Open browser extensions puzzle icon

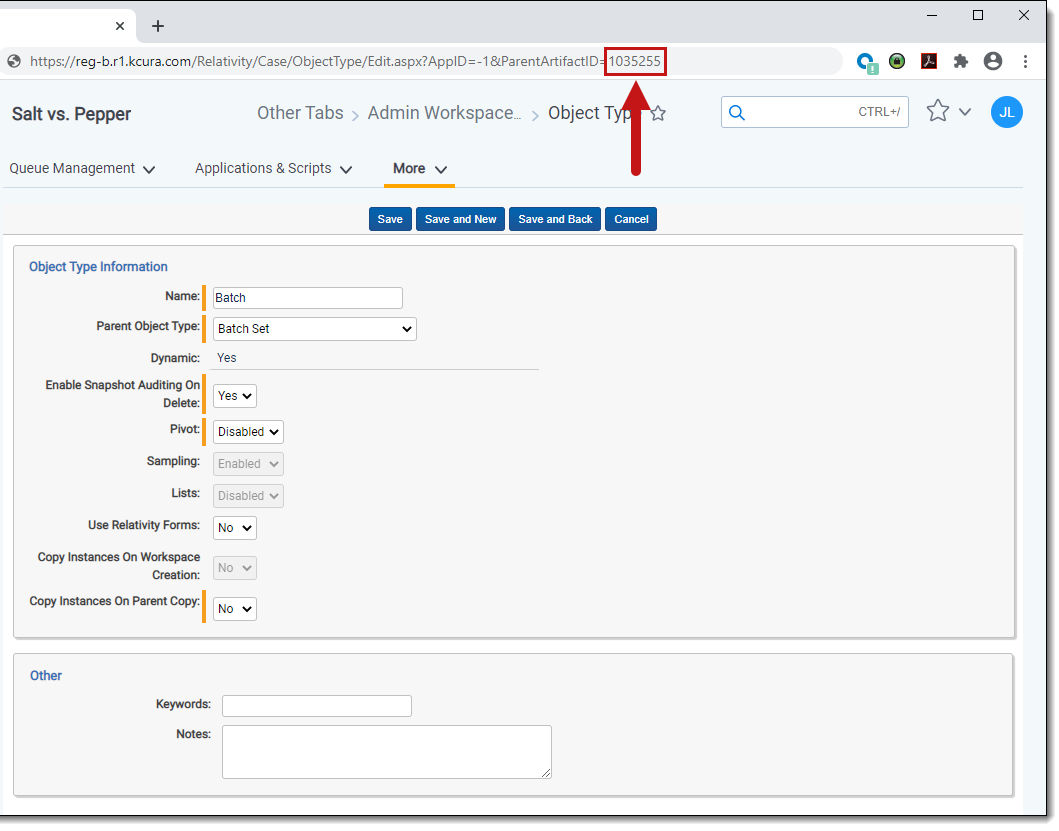click(961, 61)
